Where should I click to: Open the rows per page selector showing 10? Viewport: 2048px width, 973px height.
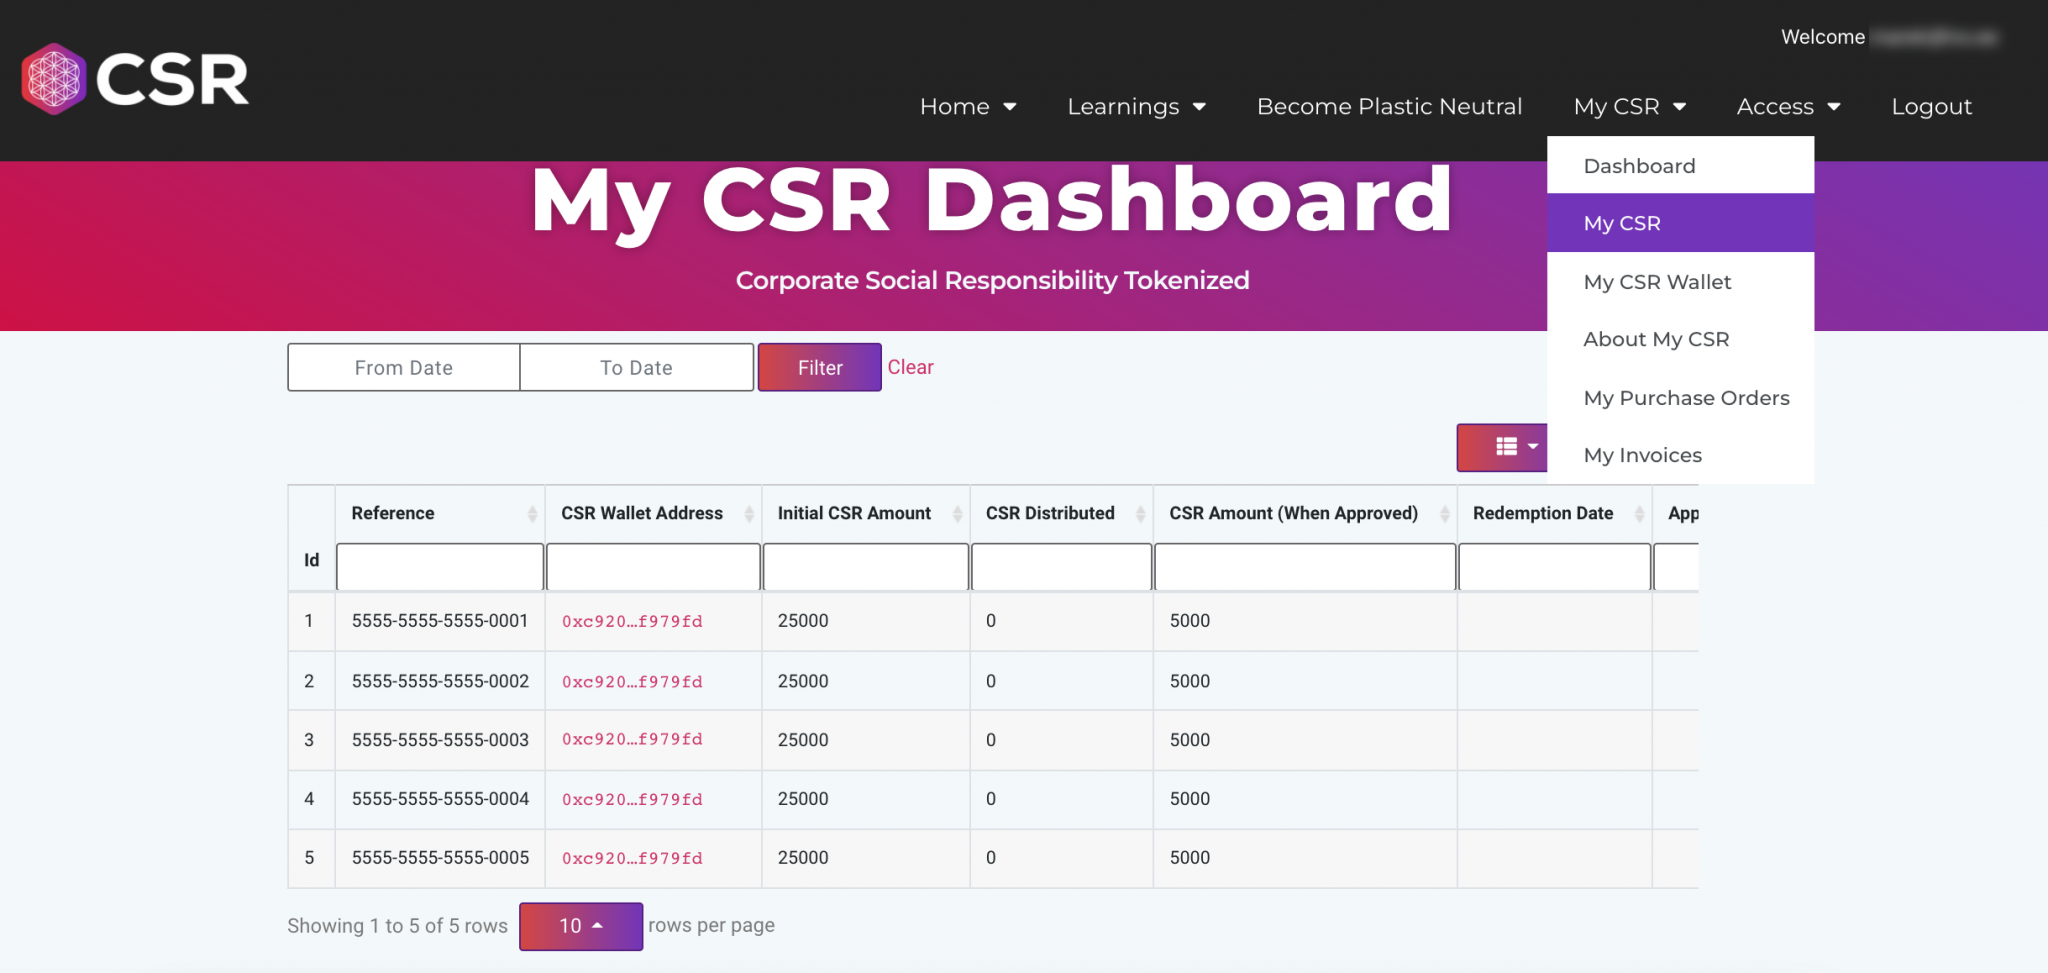580,925
